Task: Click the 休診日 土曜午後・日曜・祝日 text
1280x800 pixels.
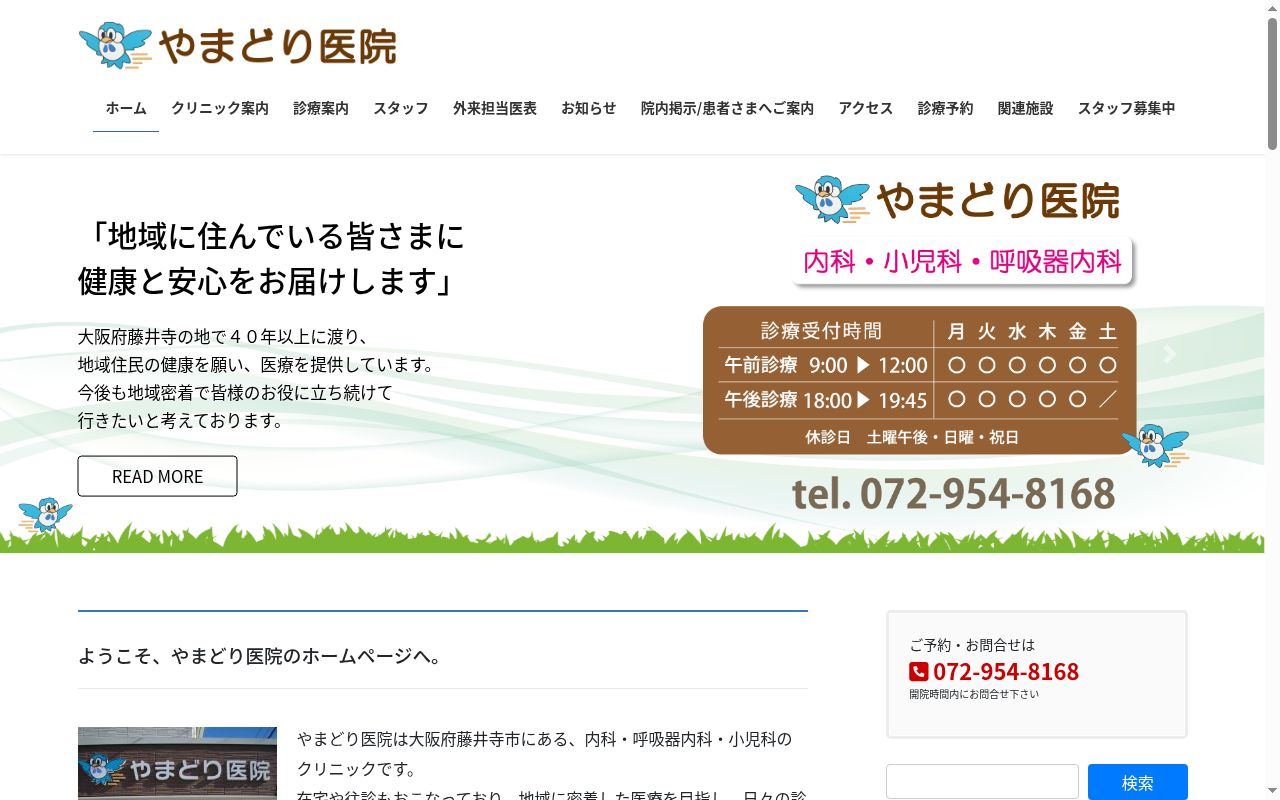Action: 912,437
